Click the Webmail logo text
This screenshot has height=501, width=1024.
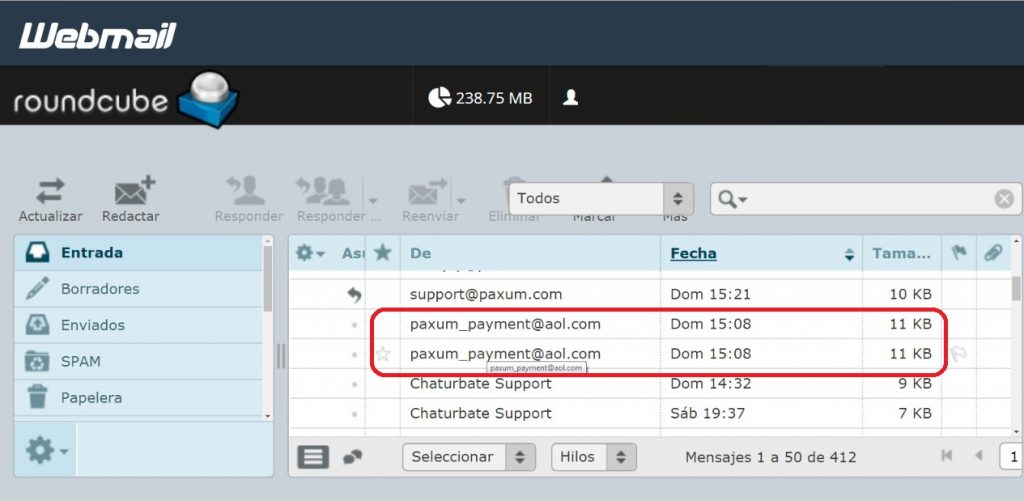click(x=98, y=36)
